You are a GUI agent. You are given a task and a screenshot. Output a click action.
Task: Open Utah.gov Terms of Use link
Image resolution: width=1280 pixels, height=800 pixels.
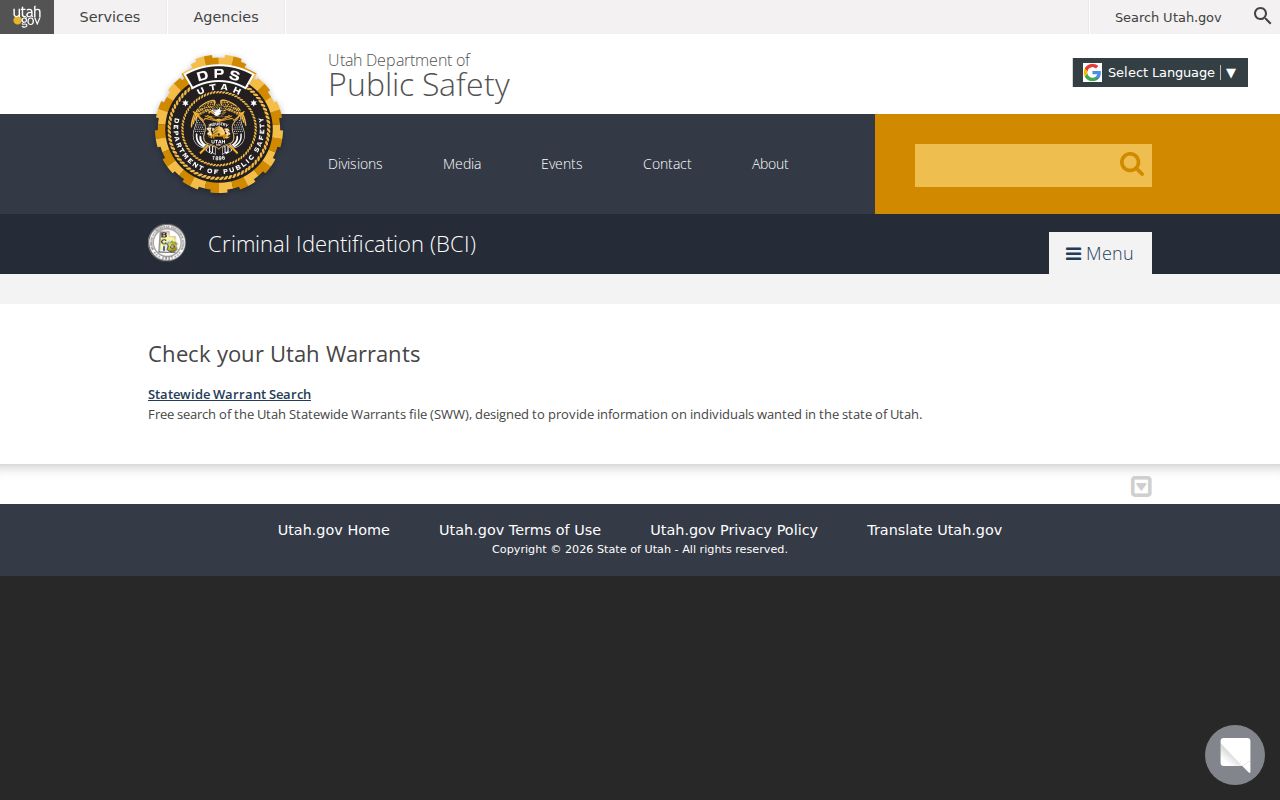click(520, 530)
